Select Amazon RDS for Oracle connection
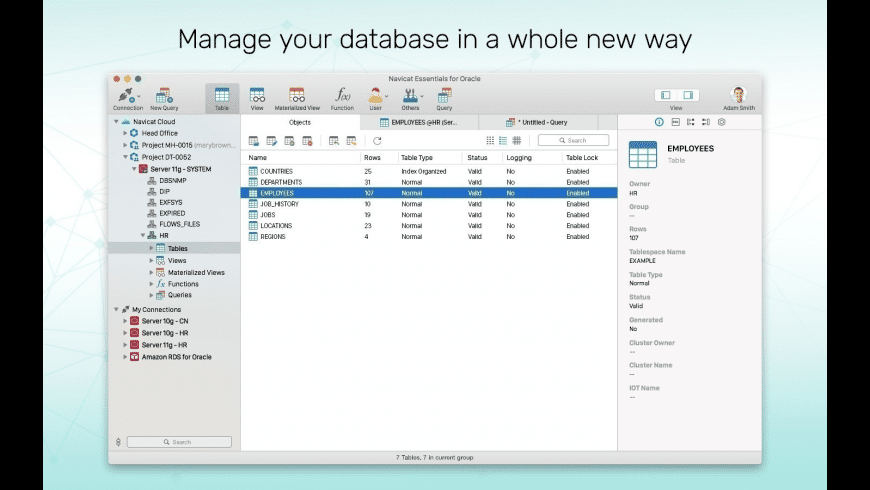This screenshot has width=870, height=490. [x=176, y=357]
